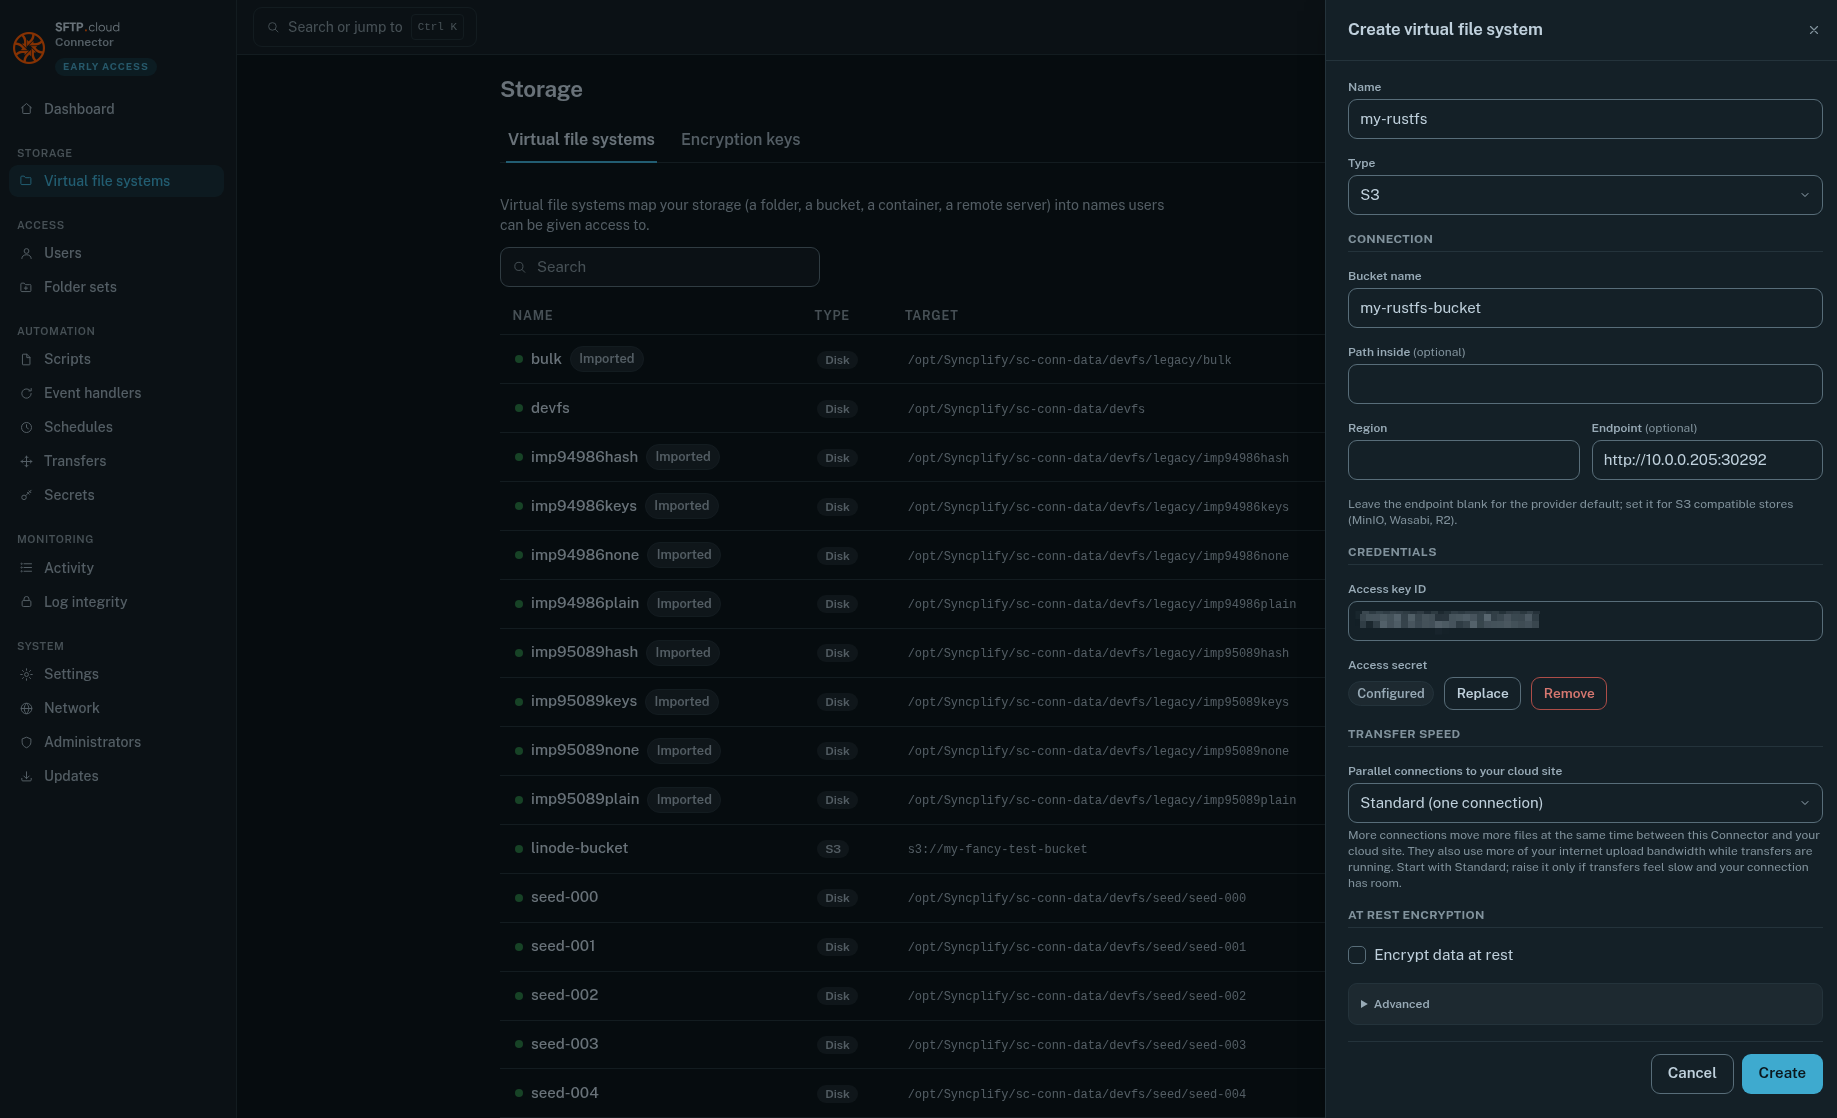Open the Type dropdown showing S3

pyautogui.click(x=1585, y=195)
